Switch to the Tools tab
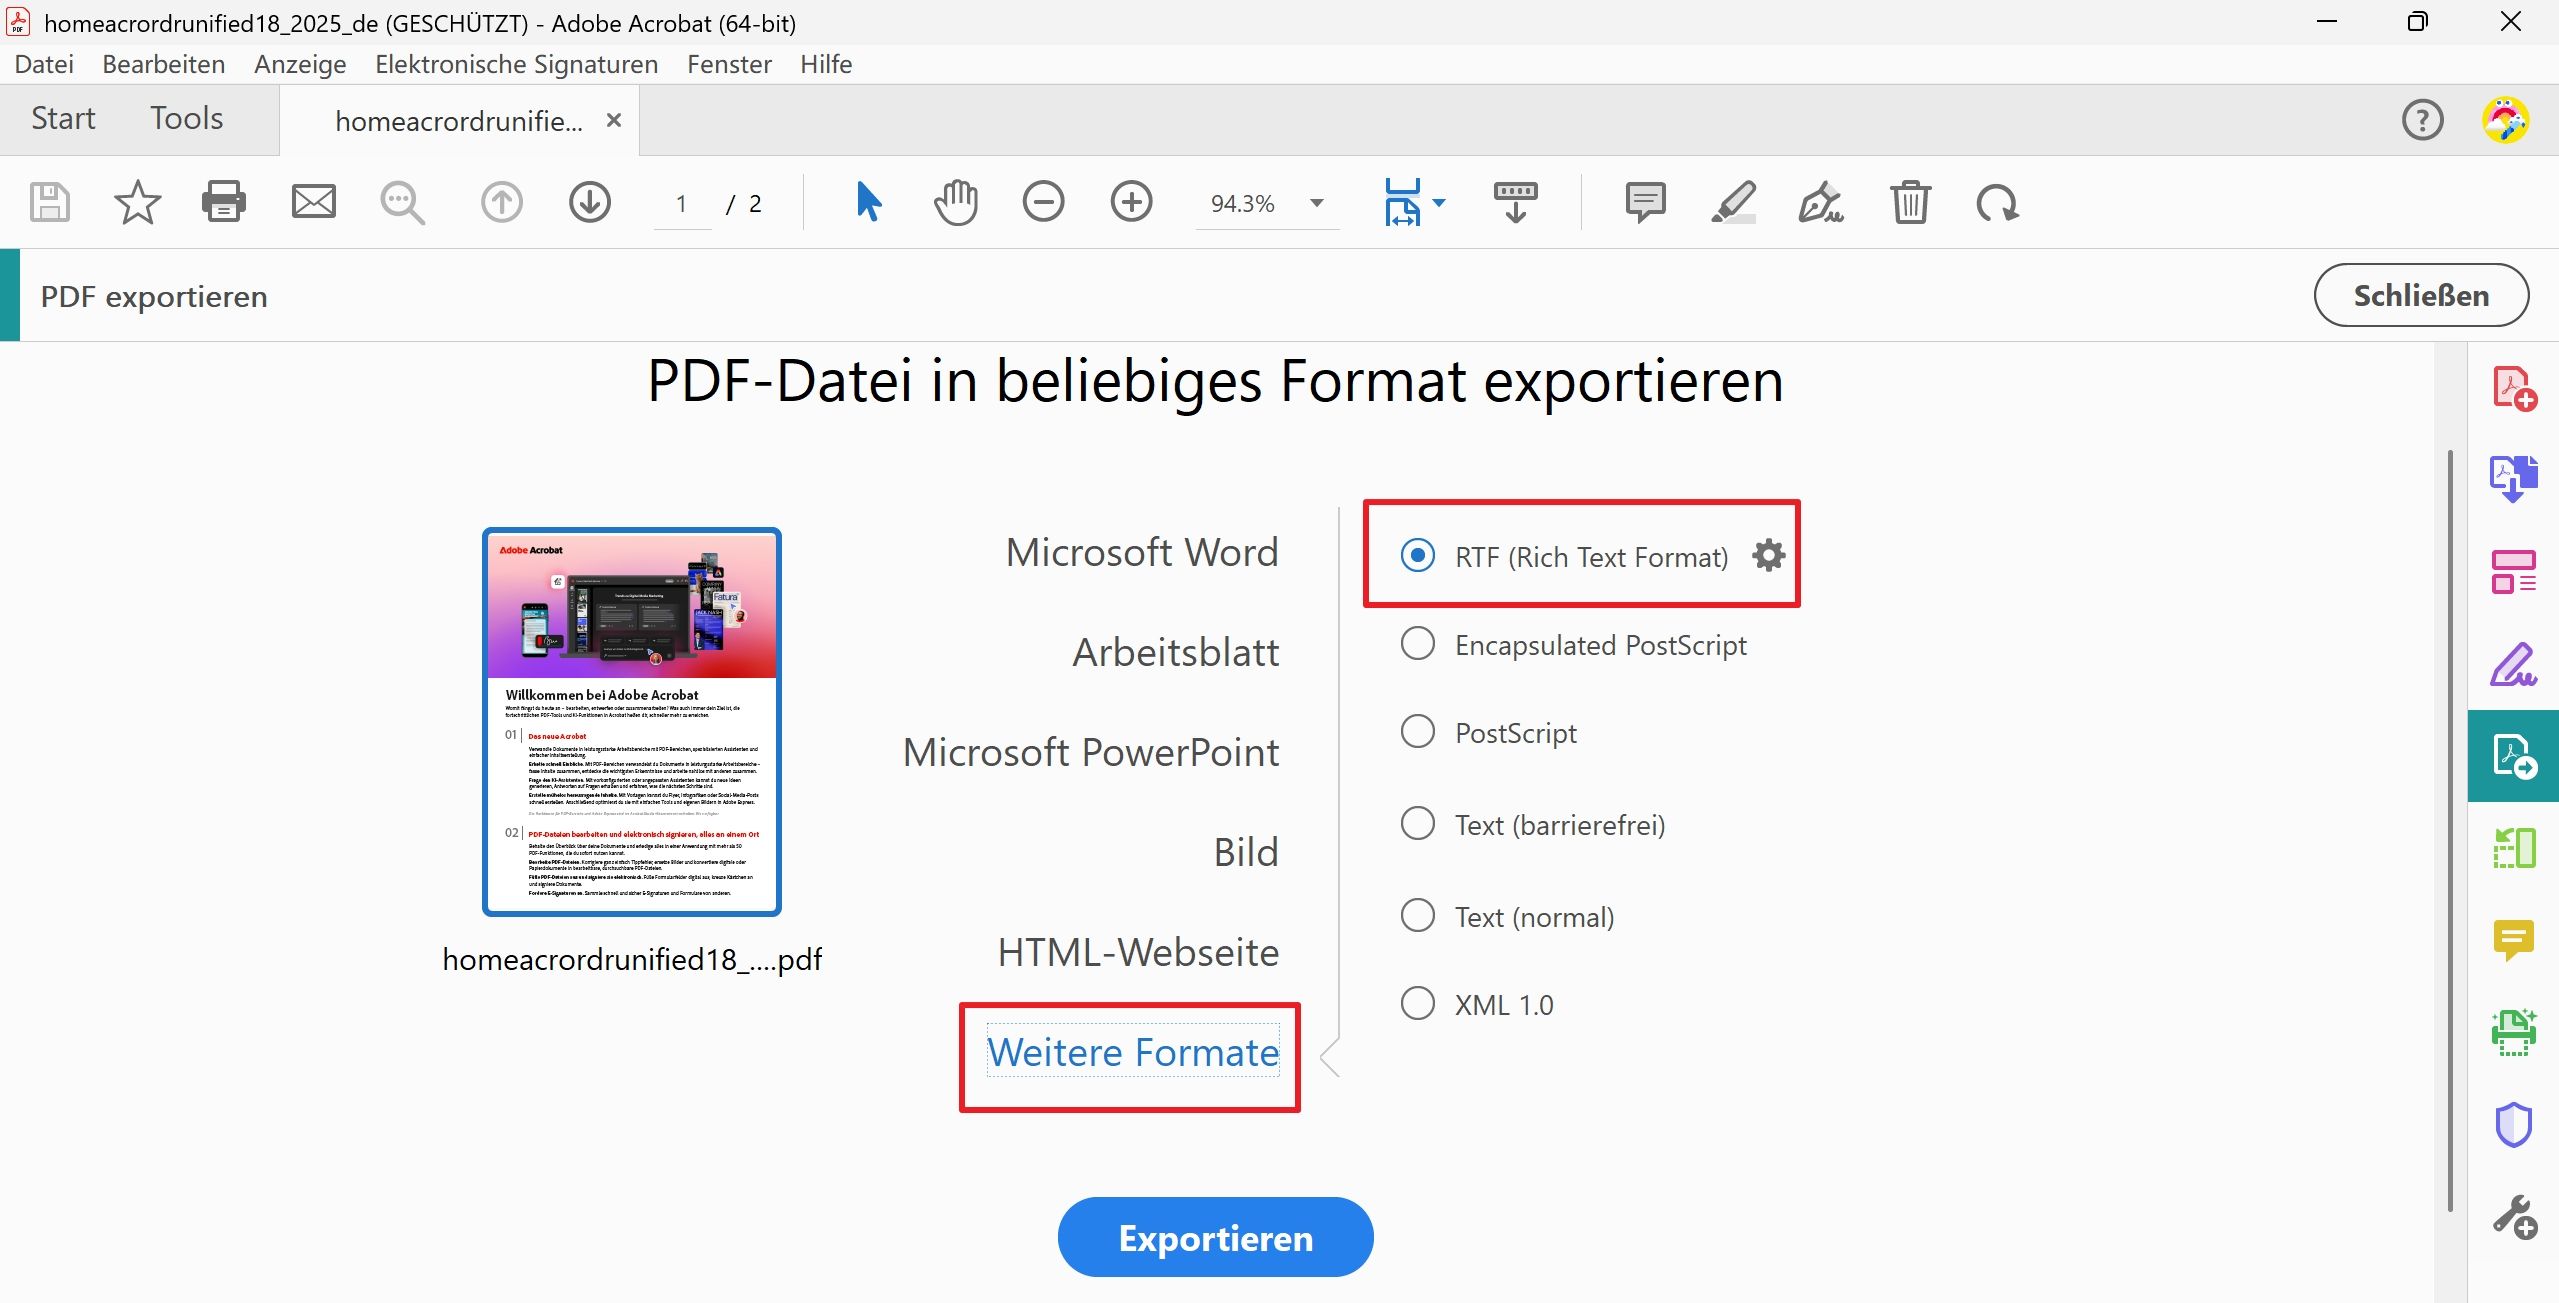The height and width of the screenshot is (1303, 2559). point(187,119)
